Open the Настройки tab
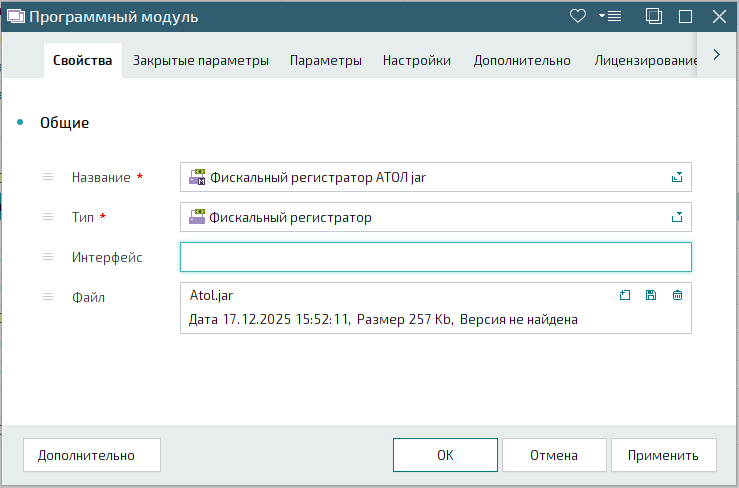The image size is (739, 488). [416, 60]
